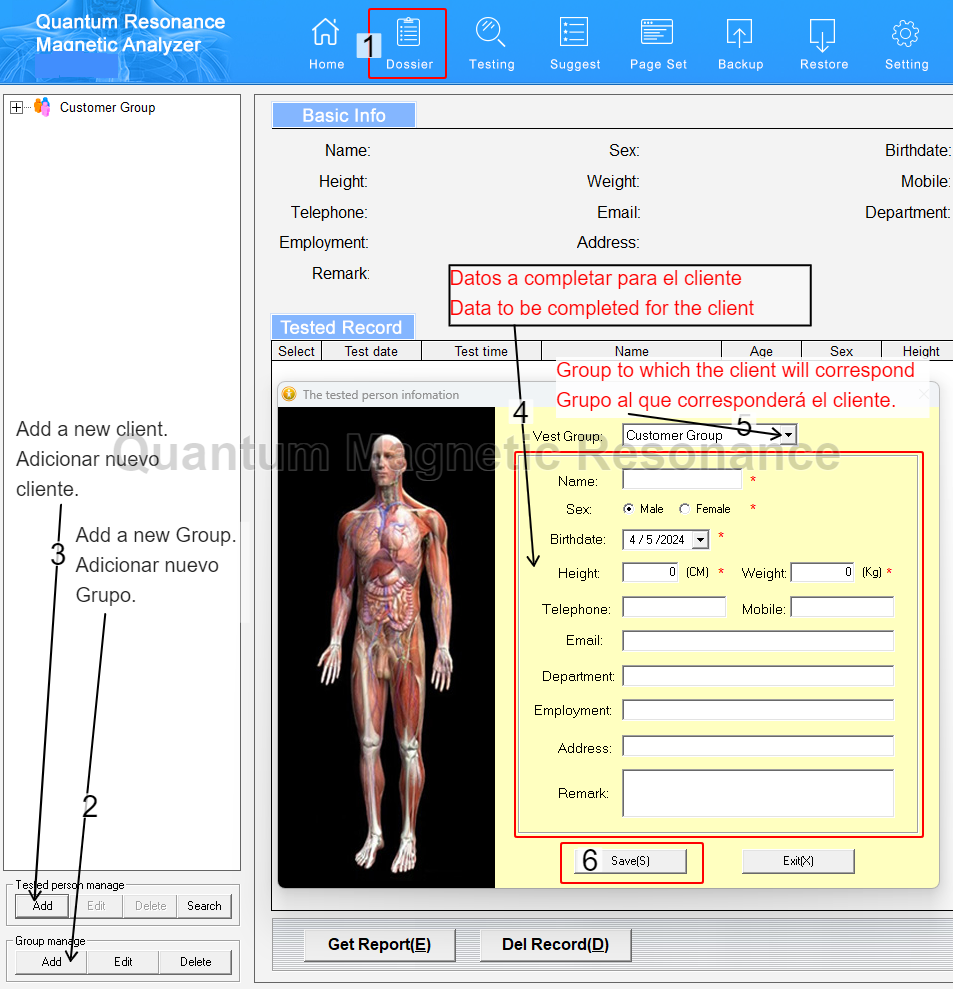This screenshot has width=953, height=989.
Task: Click the Save(S) button
Action: [630, 861]
